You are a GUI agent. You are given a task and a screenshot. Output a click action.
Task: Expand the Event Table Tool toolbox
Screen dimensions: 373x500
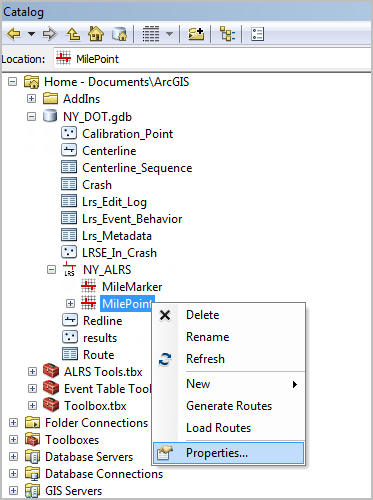[x=32, y=389]
